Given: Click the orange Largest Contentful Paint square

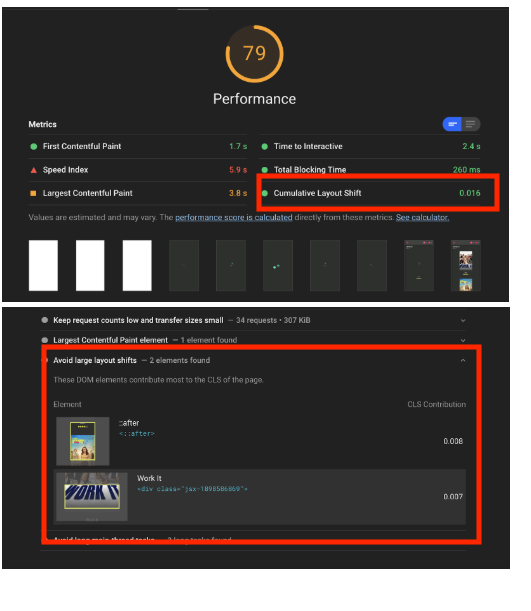Looking at the screenshot, I should (x=34, y=193).
